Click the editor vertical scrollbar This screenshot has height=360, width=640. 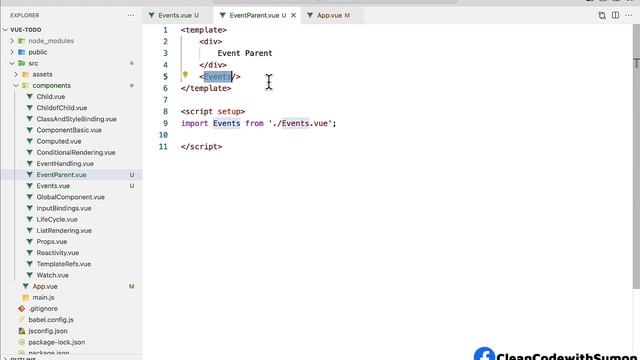click(x=636, y=155)
